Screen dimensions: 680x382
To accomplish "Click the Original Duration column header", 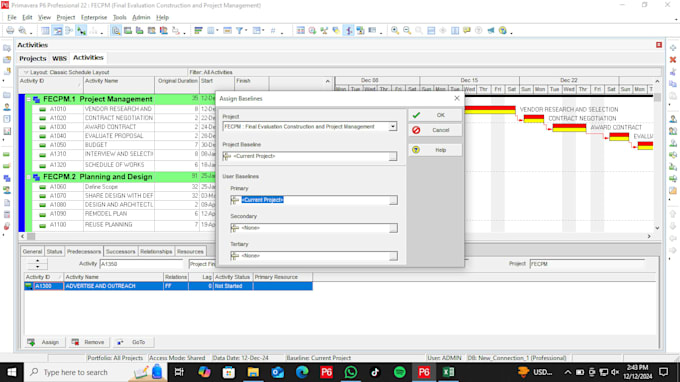I will [x=177, y=81].
